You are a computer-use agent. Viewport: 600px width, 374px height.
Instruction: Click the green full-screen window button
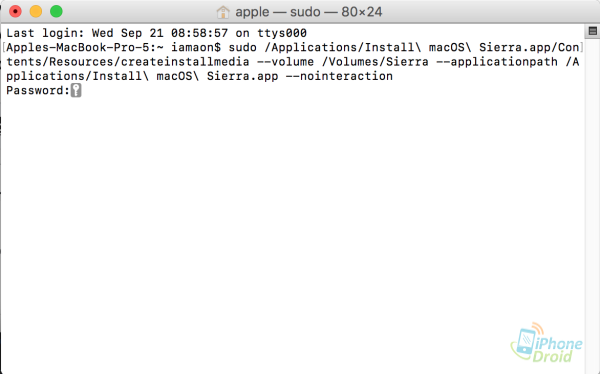(x=56, y=11)
